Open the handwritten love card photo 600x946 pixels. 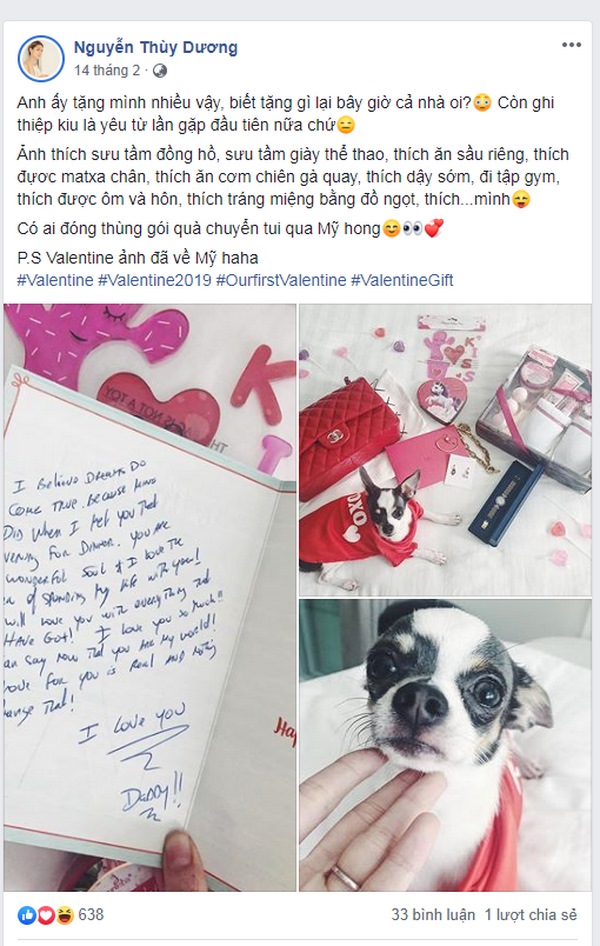[x=150, y=597]
